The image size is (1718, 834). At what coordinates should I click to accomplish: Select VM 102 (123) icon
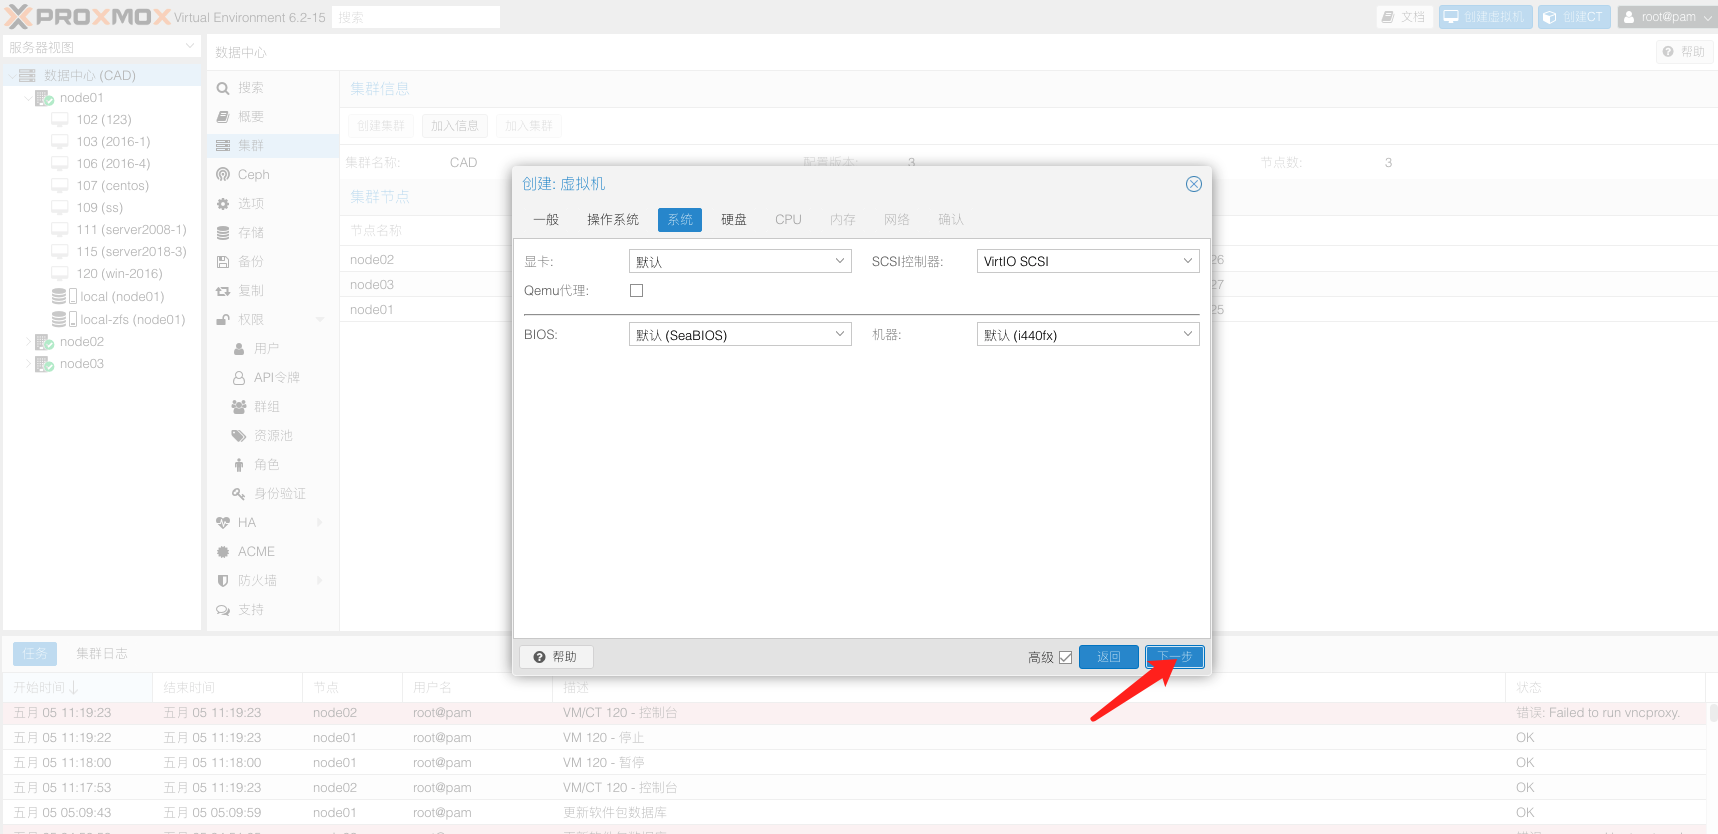tap(60, 120)
